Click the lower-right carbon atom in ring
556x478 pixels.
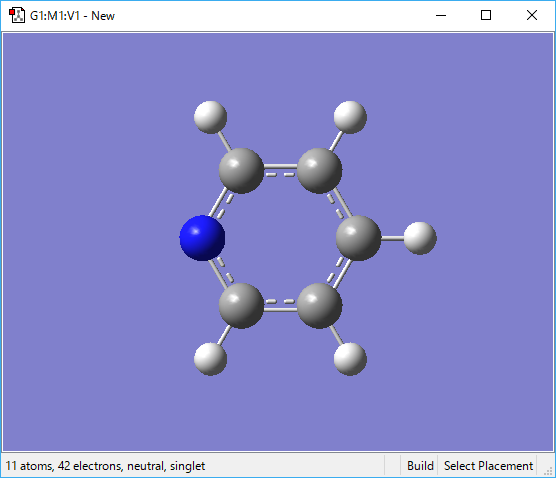coord(319,306)
